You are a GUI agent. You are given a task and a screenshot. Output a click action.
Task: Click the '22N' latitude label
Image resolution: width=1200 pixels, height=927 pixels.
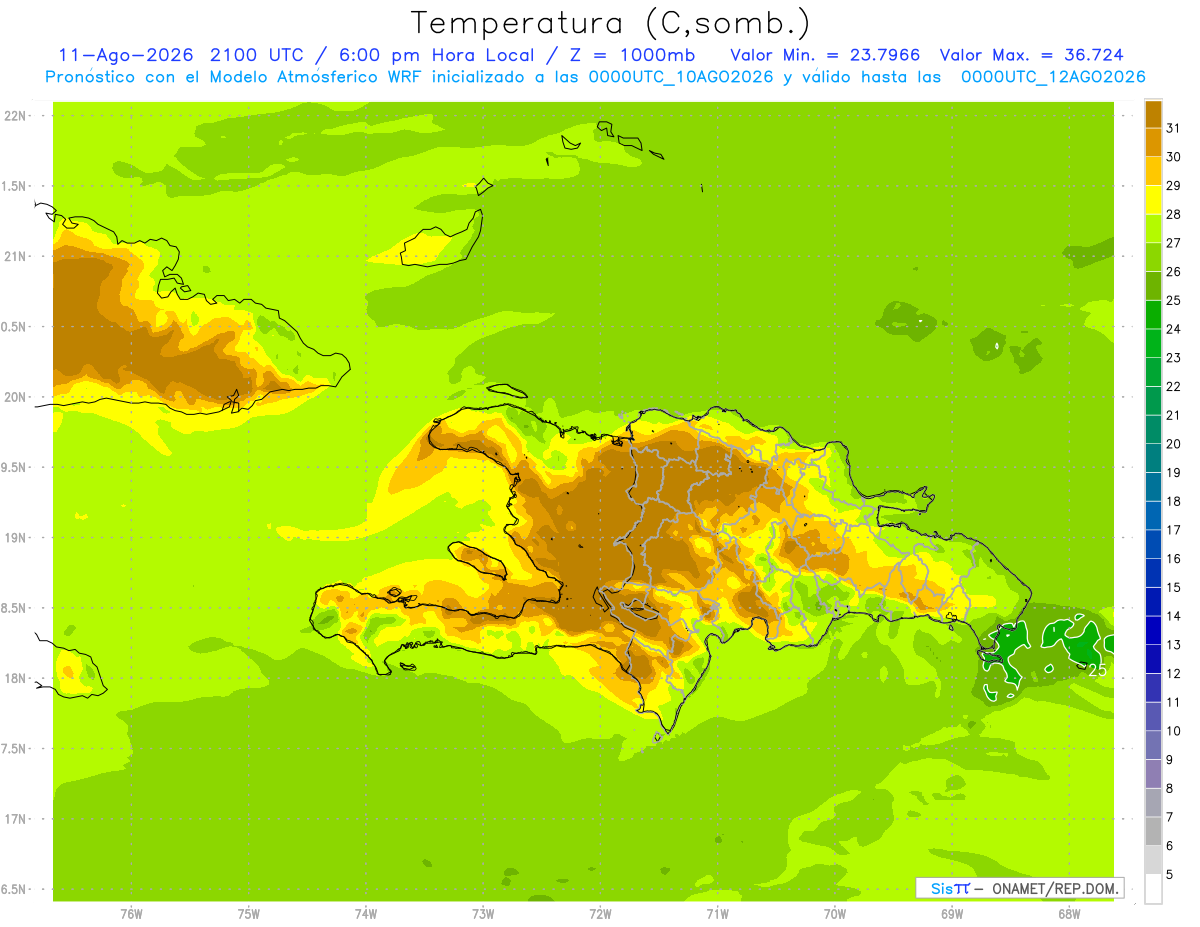[x=16, y=116]
